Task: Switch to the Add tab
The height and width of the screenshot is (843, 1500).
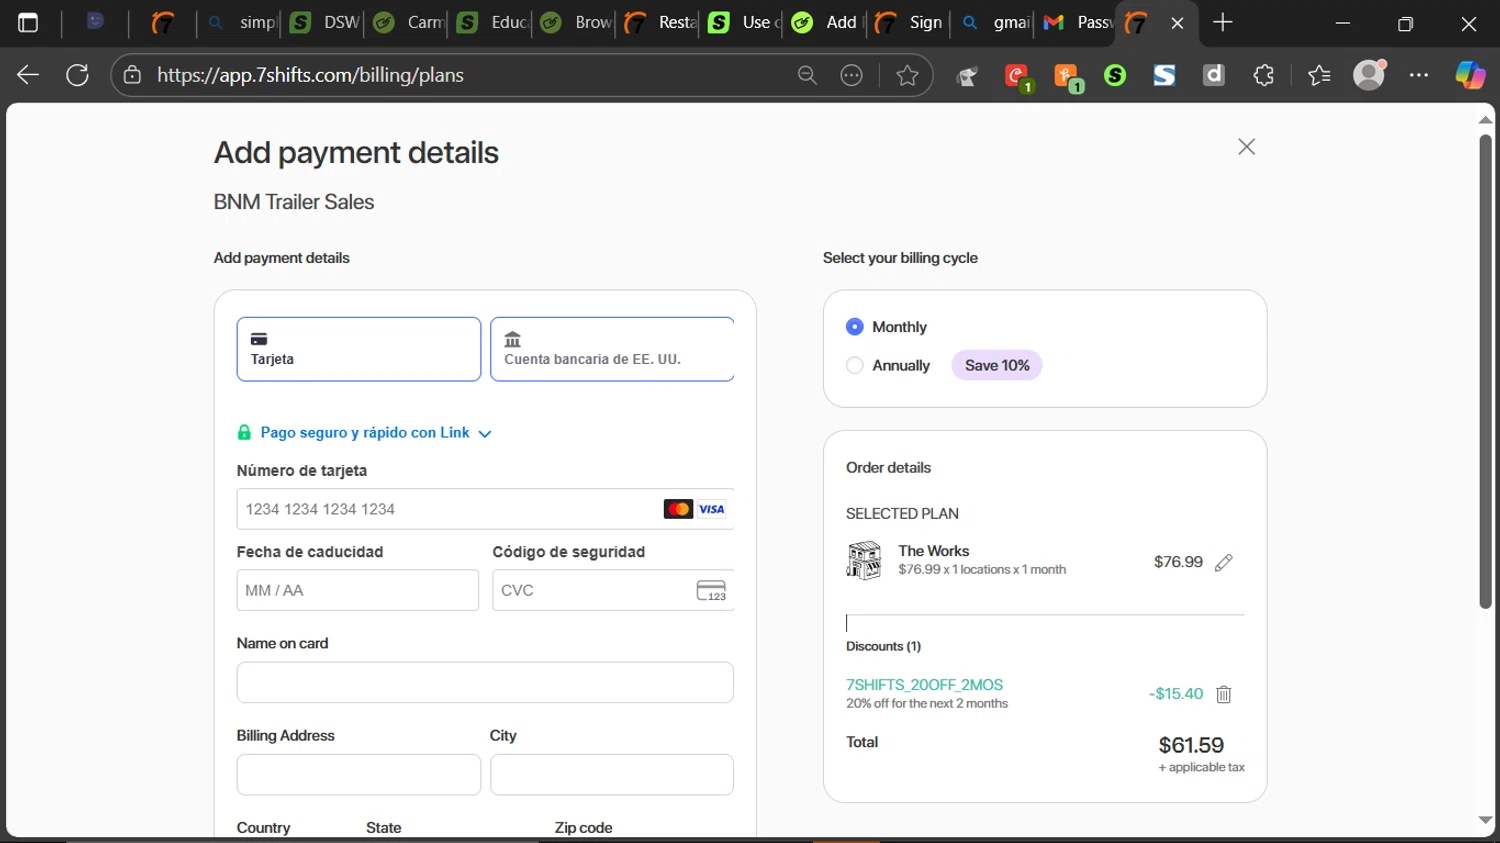Action: click(826, 23)
